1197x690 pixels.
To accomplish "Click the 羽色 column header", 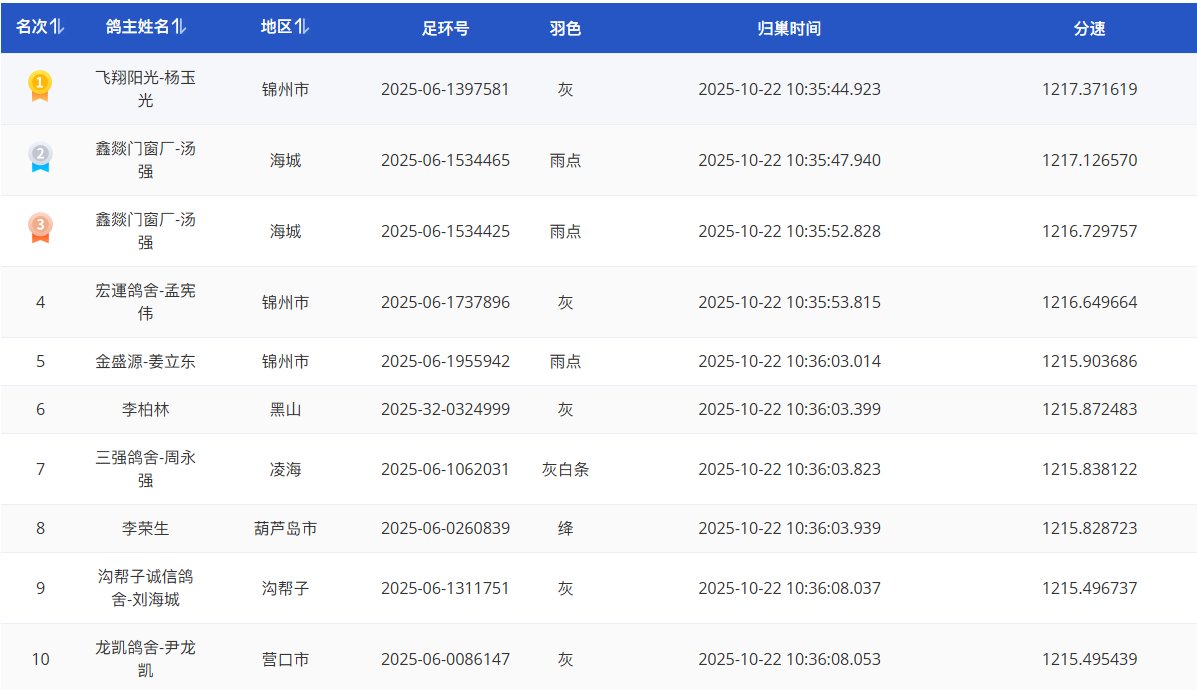I will coord(565,29).
